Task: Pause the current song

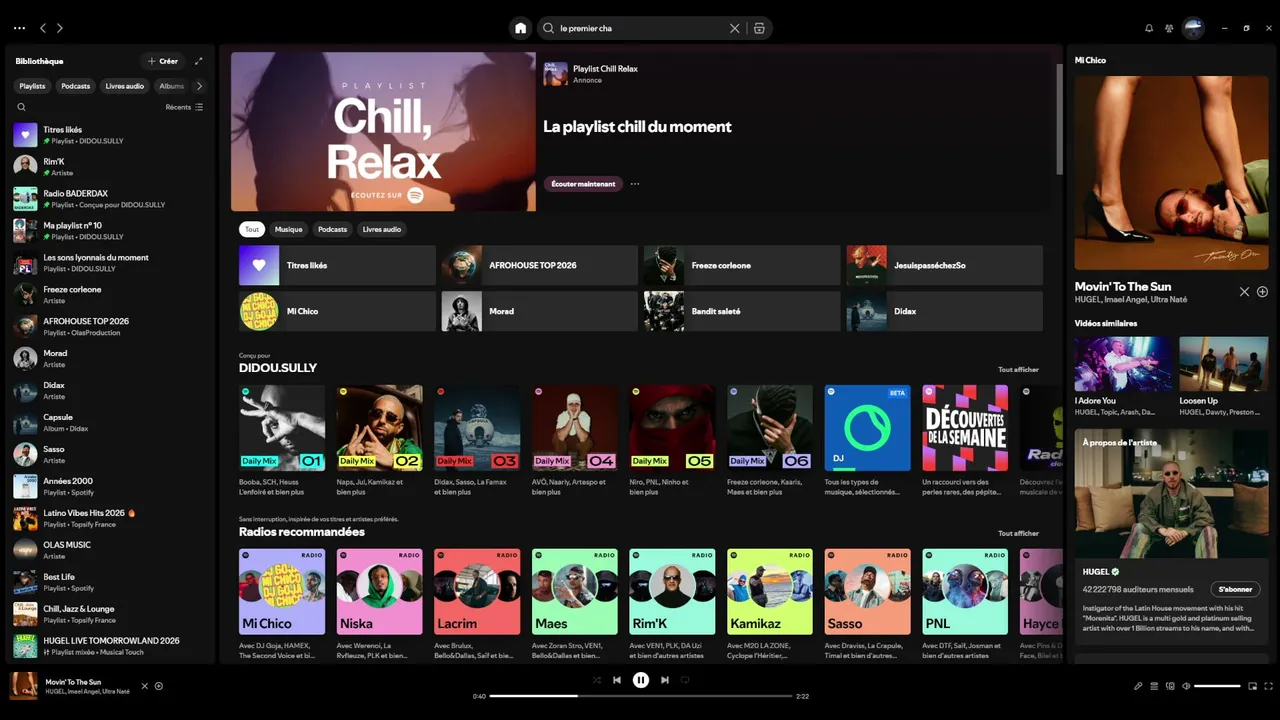Action: 641,680
